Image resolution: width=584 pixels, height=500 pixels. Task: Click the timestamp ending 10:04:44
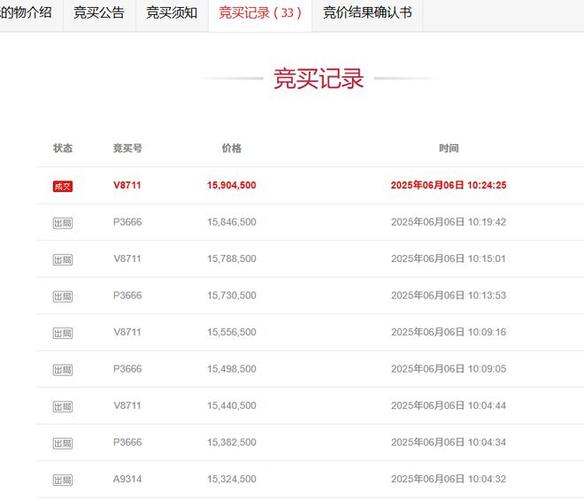[x=448, y=405]
